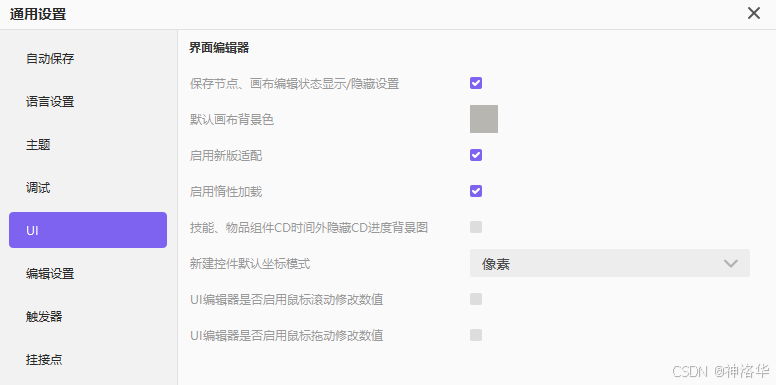Click the 启用惰性加载 label text
The image size is (776, 385).
(226, 192)
